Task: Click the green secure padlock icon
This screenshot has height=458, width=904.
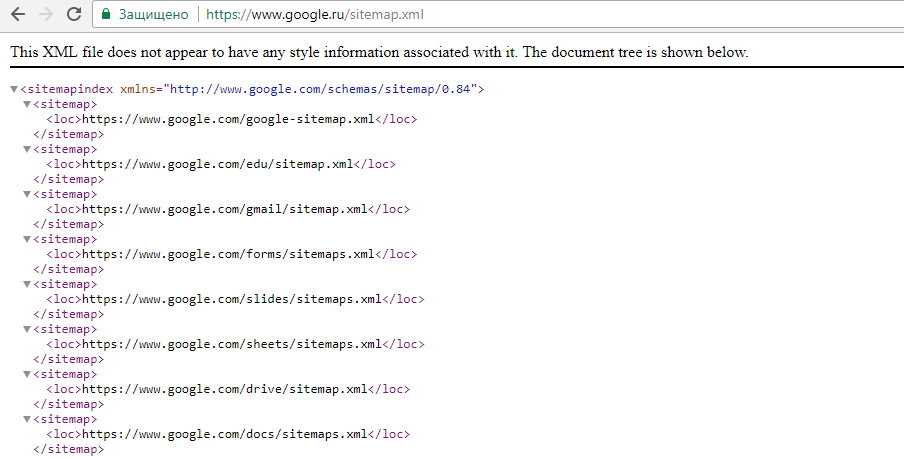Action: click(x=106, y=14)
